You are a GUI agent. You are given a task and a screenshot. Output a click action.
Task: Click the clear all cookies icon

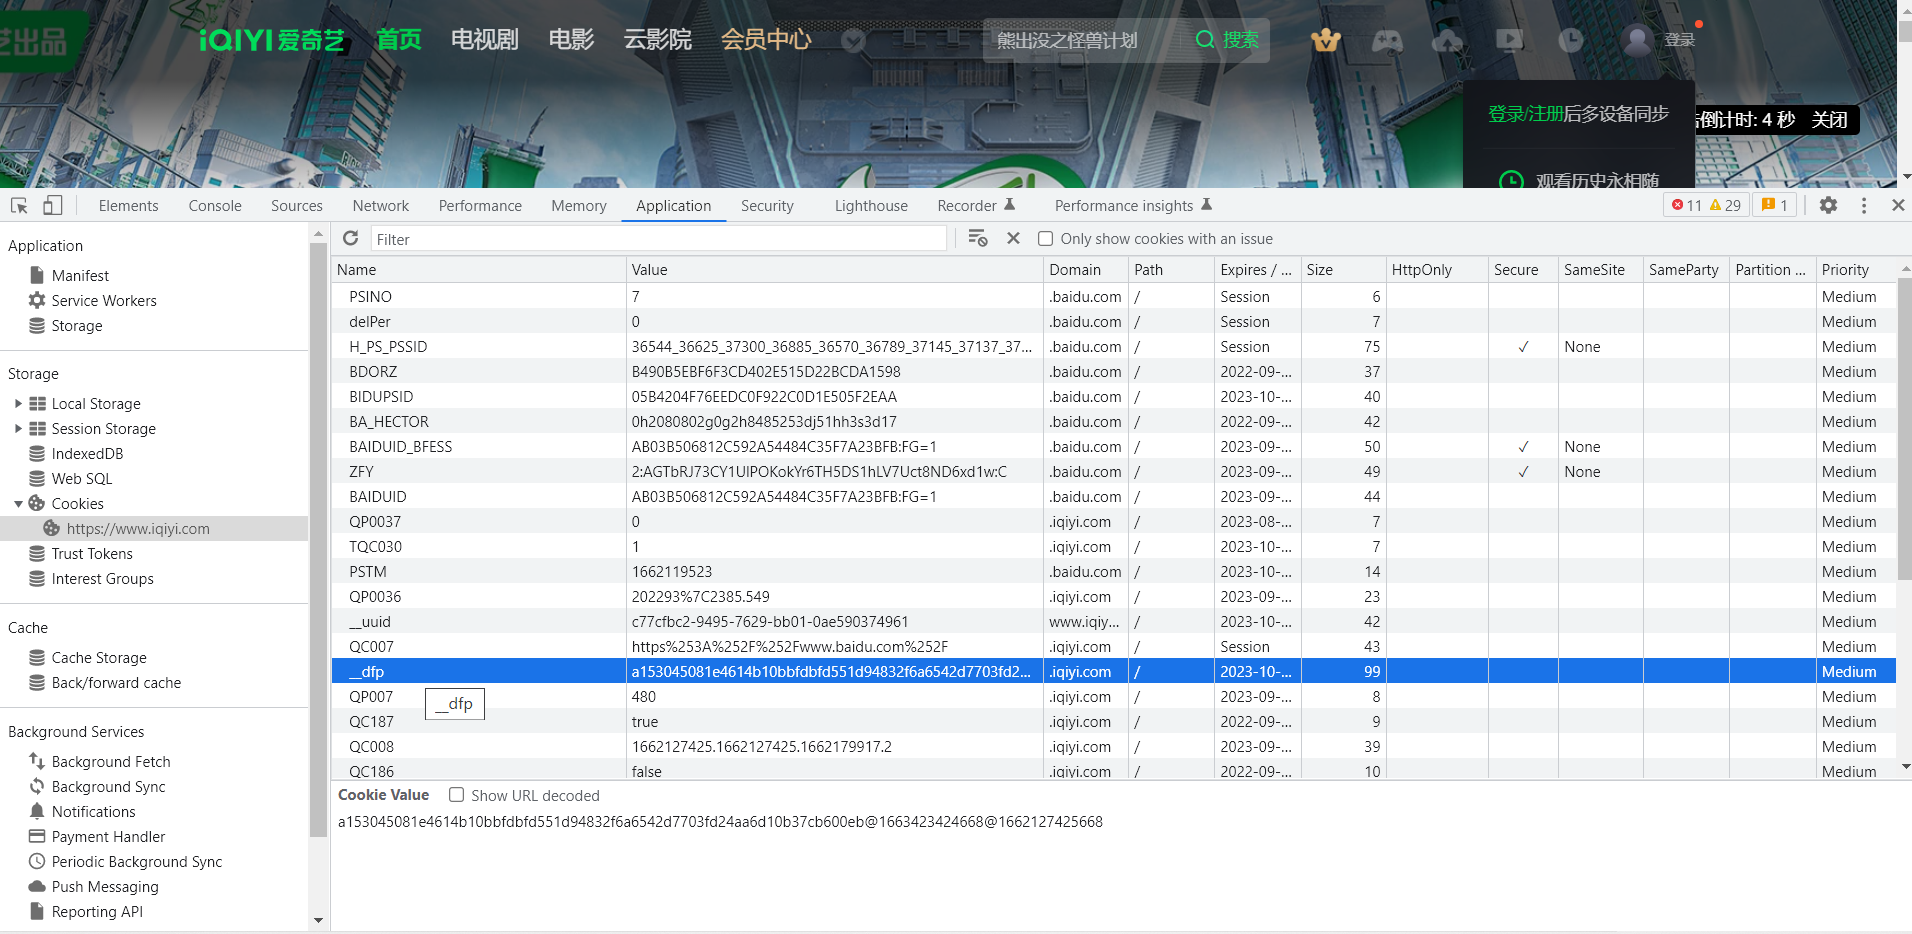pyautogui.click(x=977, y=238)
